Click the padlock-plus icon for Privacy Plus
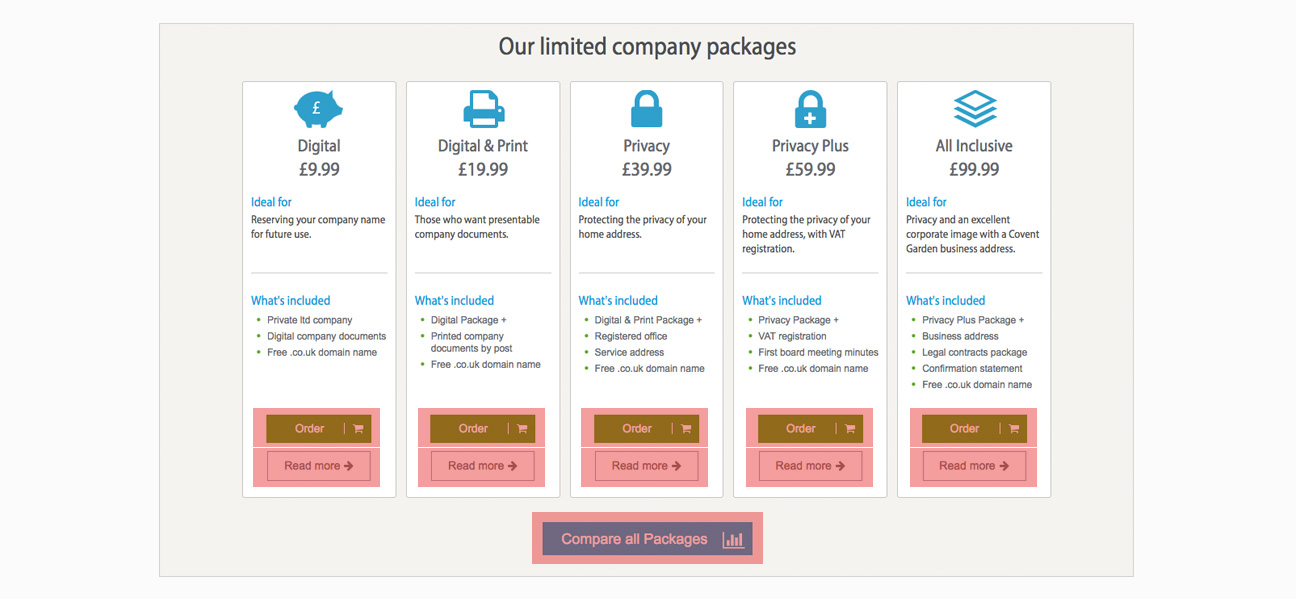 (x=810, y=108)
